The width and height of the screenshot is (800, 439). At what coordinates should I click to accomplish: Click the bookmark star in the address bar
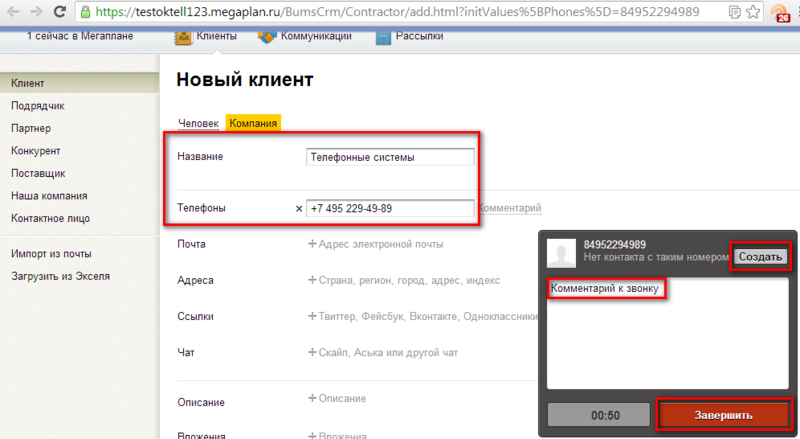(x=753, y=13)
